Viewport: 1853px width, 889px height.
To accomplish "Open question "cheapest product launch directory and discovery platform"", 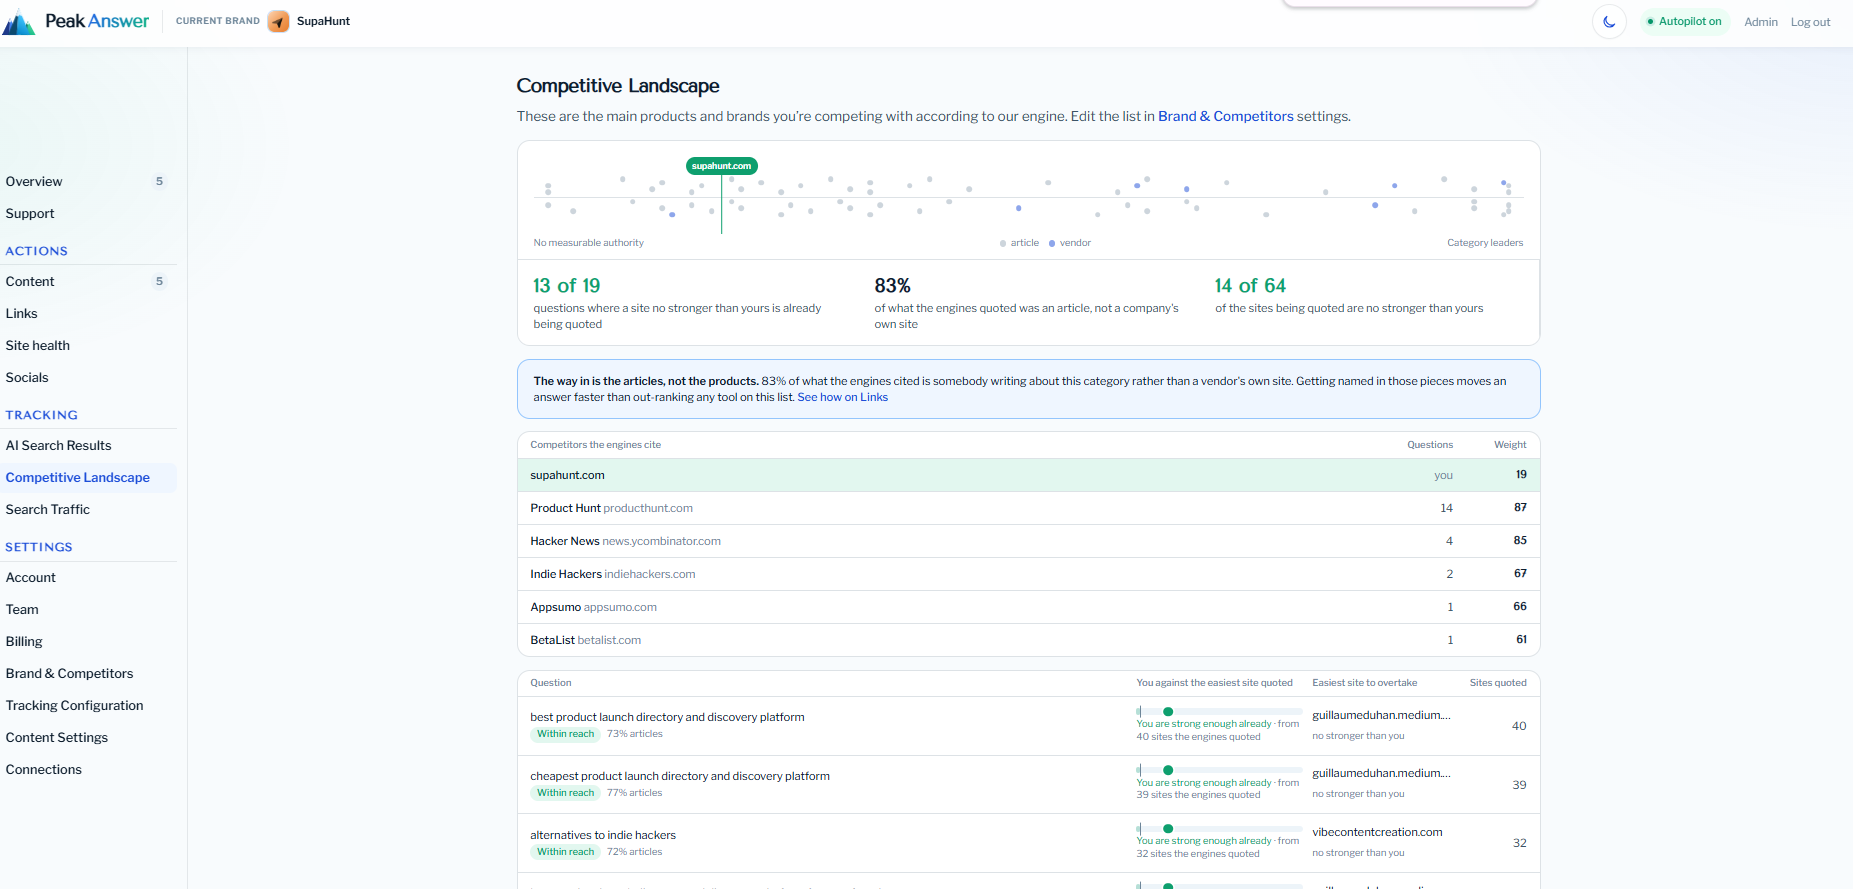I will tap(680, 776).
